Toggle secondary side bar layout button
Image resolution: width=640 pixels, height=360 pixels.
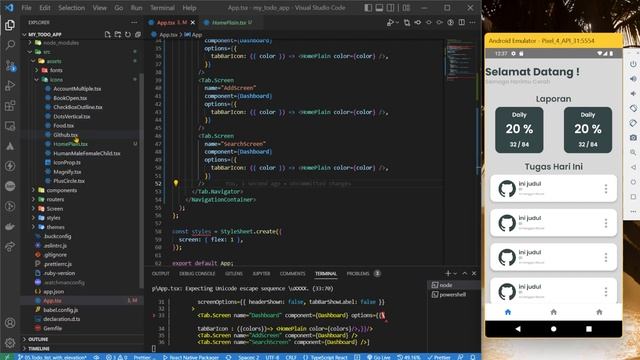pyautogui.click(x=391, y=8)
